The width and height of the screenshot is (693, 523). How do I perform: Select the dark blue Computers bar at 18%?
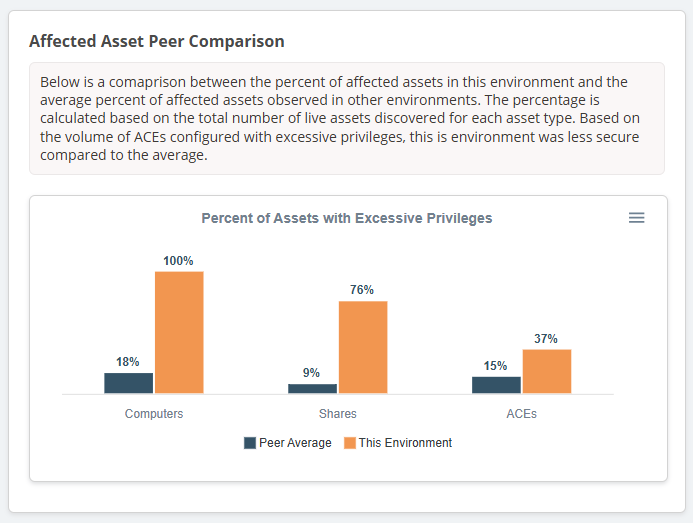(129, 383)
